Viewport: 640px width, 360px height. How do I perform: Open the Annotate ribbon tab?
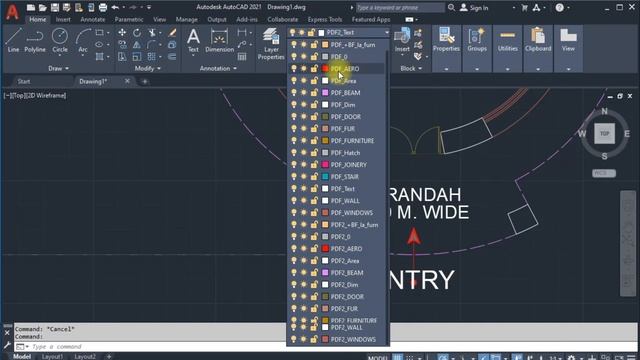point(93,19)
